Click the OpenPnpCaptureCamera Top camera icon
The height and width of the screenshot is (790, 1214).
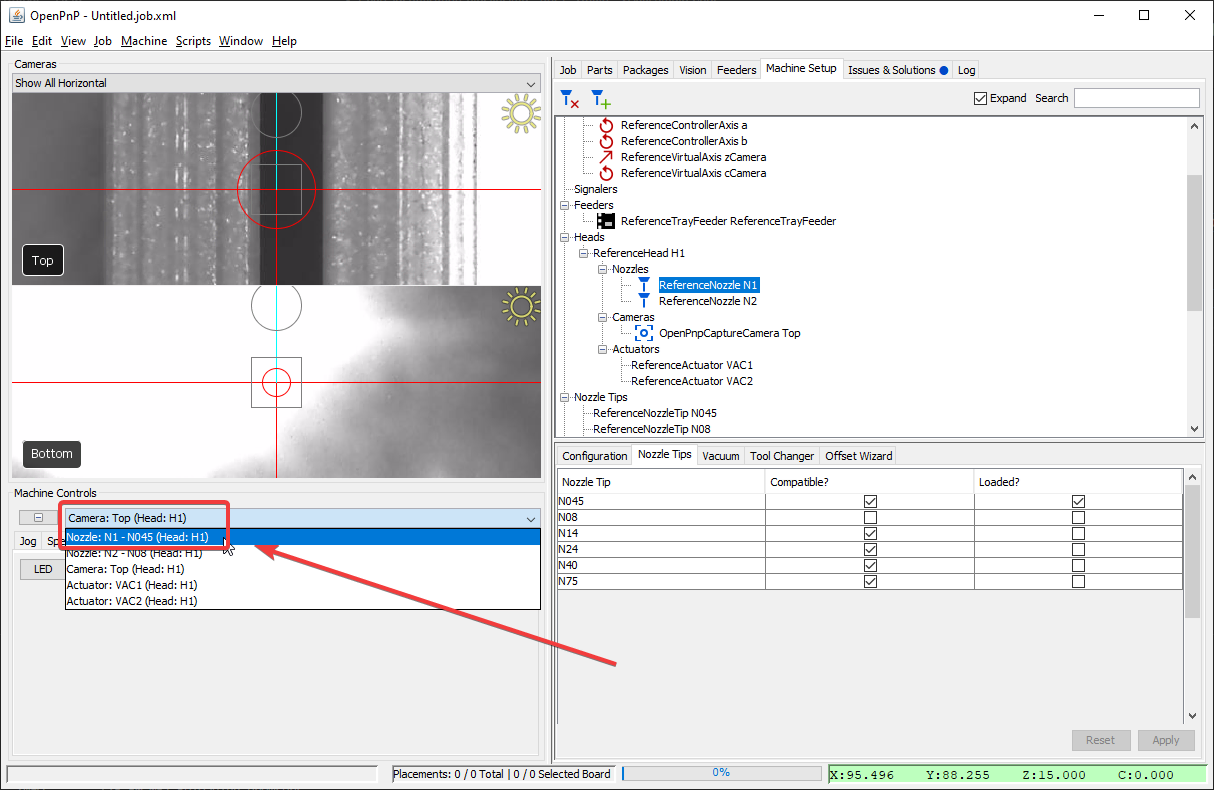click(x=644, y=333)
